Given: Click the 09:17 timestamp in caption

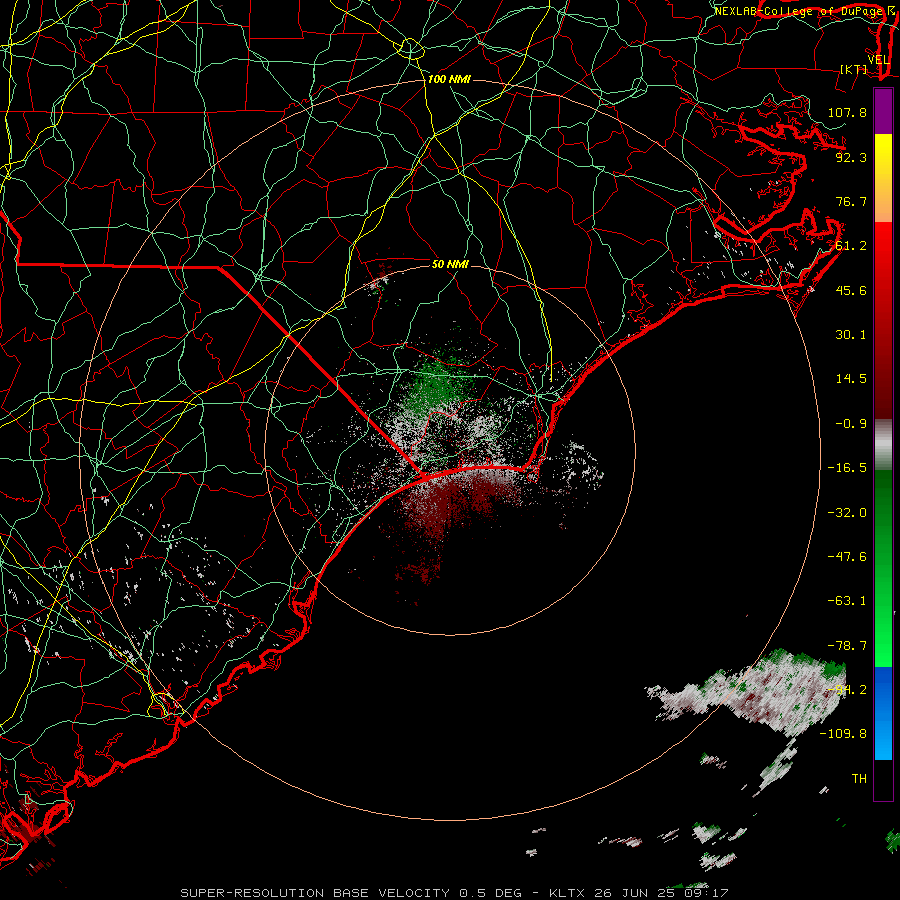Looking at the screenshot, I should tap(706, 893).
